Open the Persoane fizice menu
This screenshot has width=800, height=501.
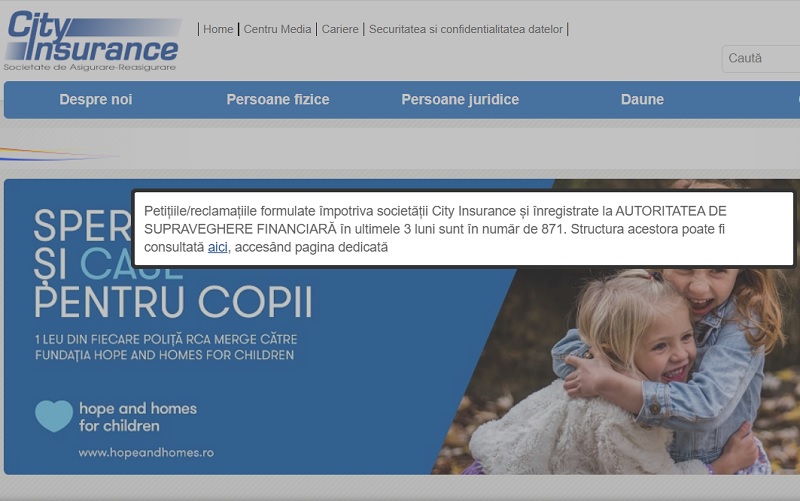(278, 99)
